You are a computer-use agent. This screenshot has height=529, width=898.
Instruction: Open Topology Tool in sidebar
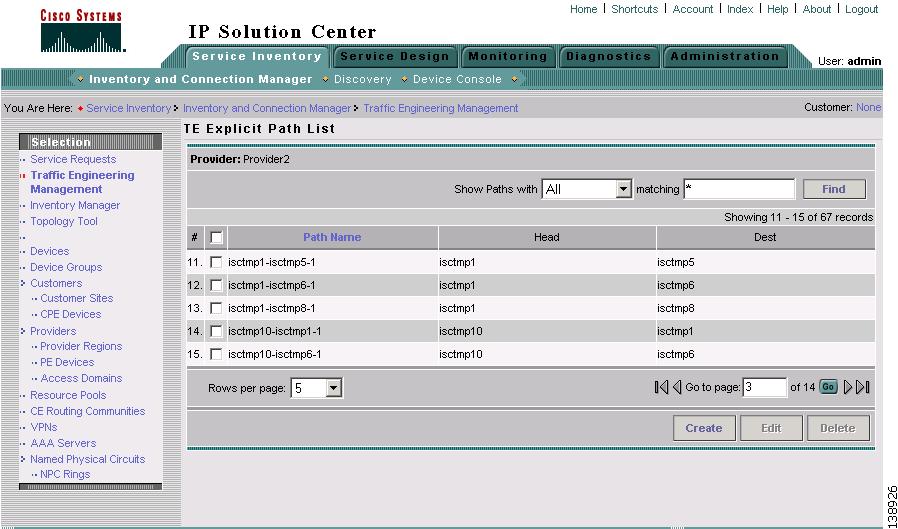64,221
